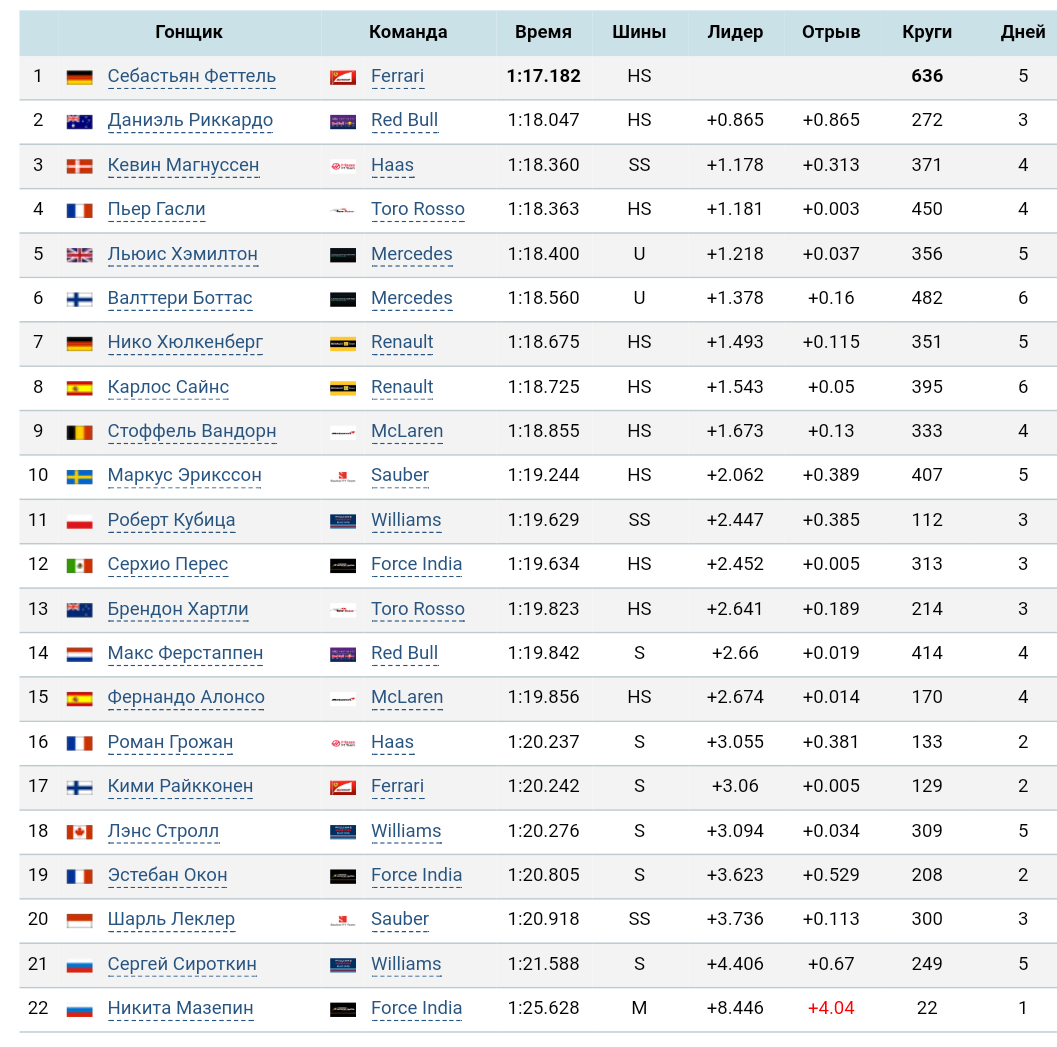Image resolution: width=1057 pixels, height=1047 pixels.
Task: Click the Mexican flag beside Серхио Перес
Action: click(x=79, y=565)
